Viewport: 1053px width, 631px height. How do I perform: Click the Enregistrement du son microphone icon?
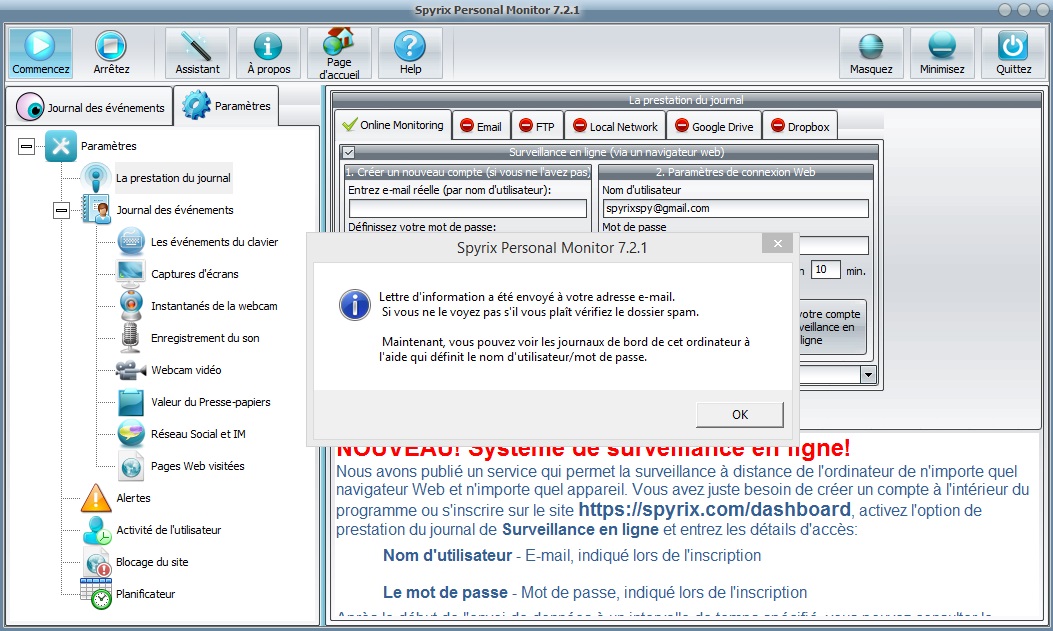pos(130,338)
